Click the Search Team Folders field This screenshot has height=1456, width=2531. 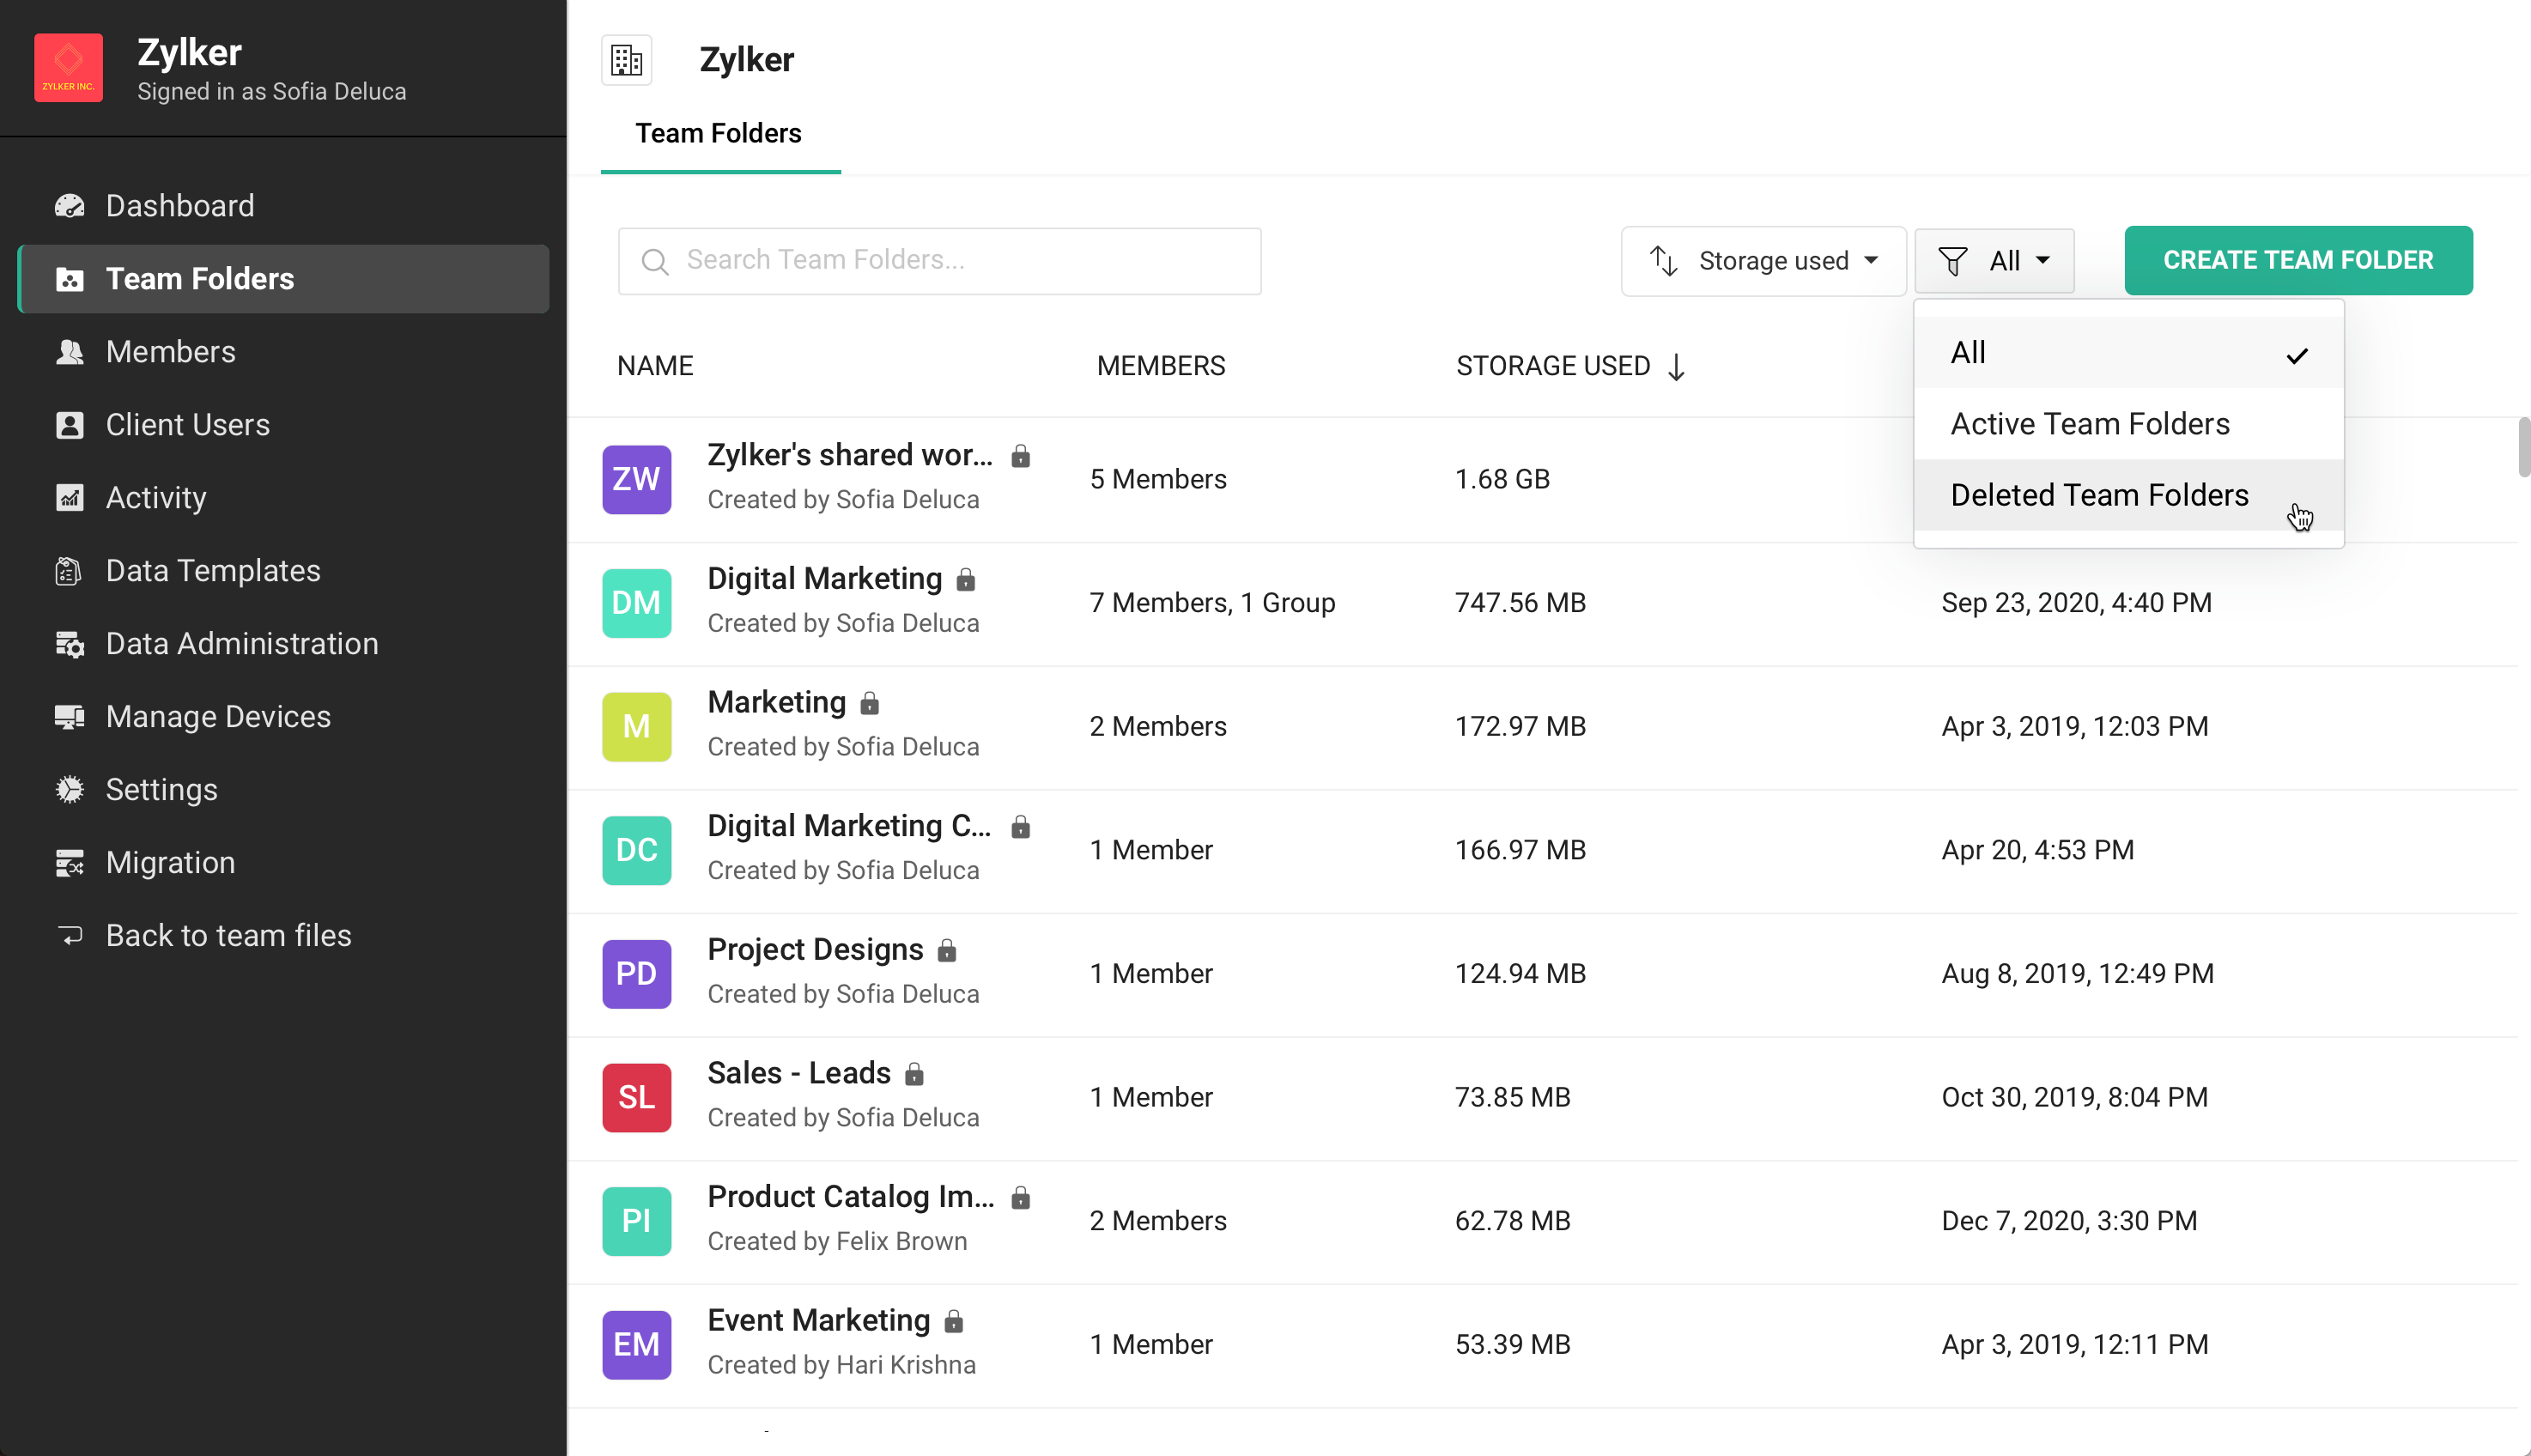(939, 261)
